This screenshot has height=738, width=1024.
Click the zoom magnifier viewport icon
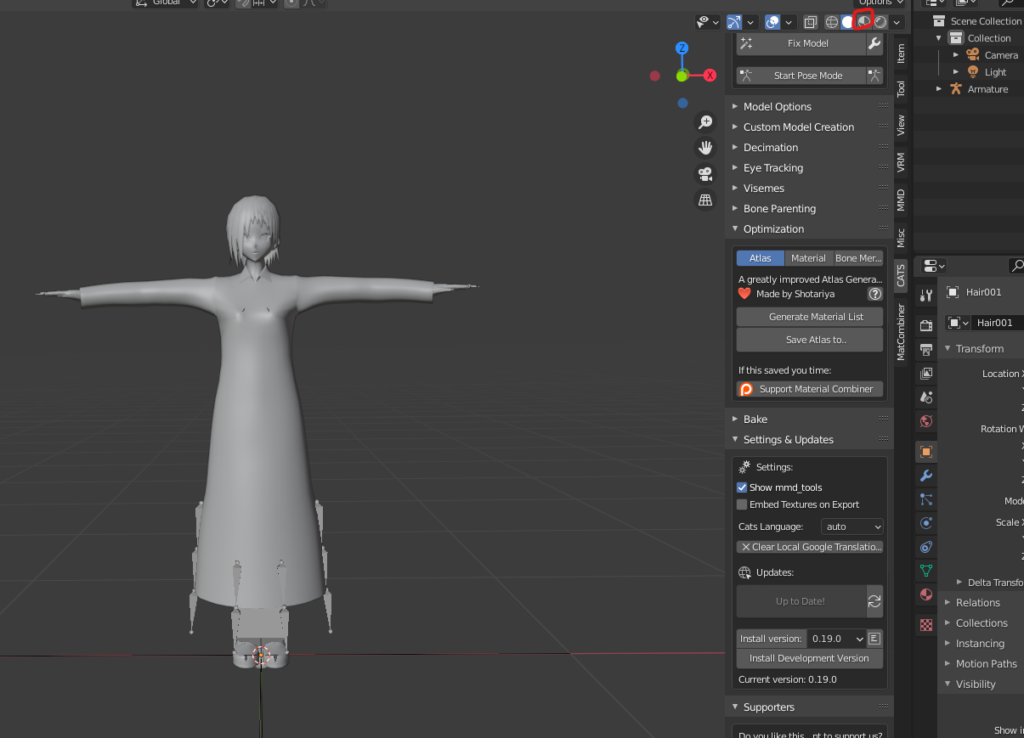705,122
